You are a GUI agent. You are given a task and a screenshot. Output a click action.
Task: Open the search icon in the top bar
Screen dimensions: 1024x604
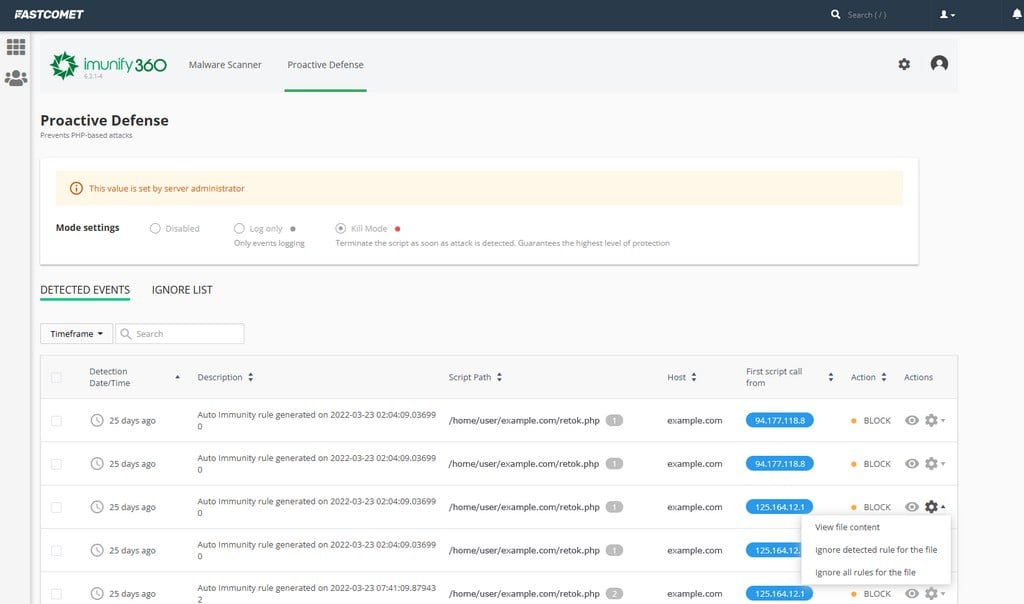tap(837, 14)
